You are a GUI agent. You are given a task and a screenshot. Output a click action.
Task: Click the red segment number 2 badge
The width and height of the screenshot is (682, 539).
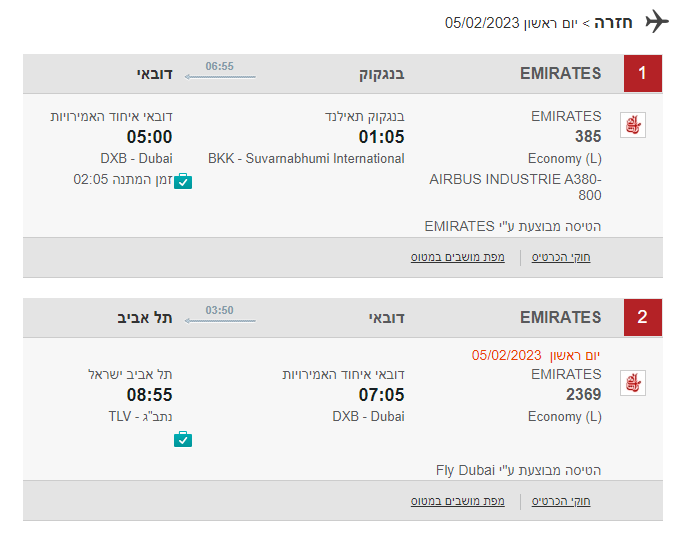(x=643, y=317)
